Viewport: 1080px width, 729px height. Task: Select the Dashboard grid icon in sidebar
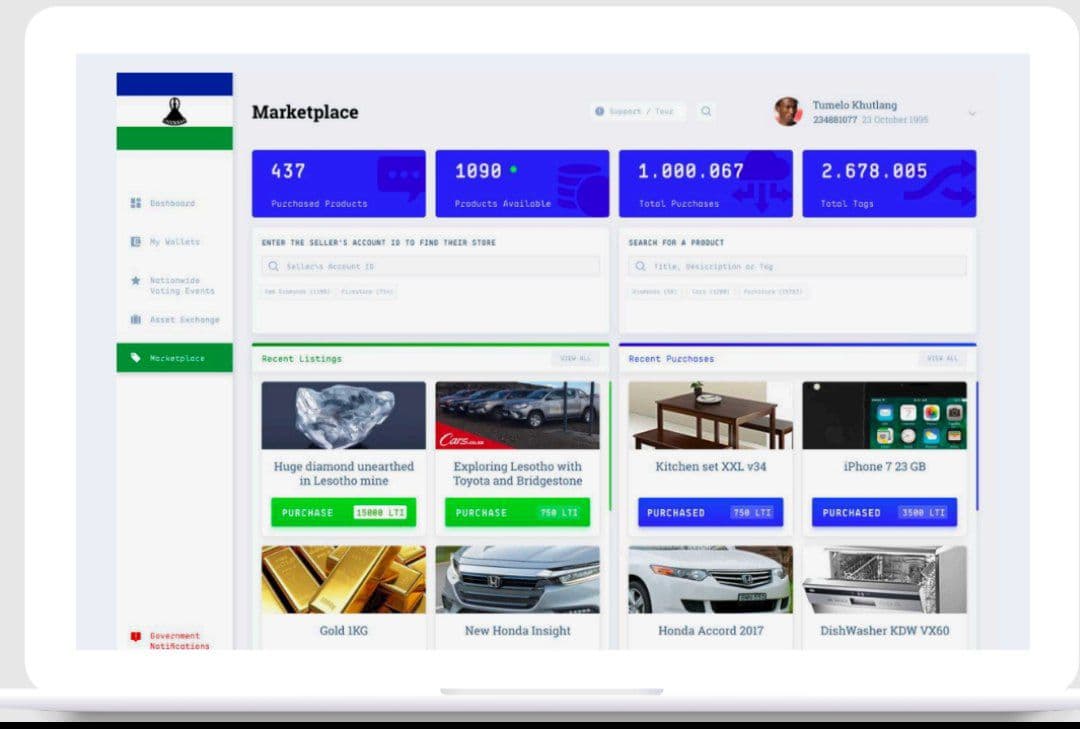[135, 203]
